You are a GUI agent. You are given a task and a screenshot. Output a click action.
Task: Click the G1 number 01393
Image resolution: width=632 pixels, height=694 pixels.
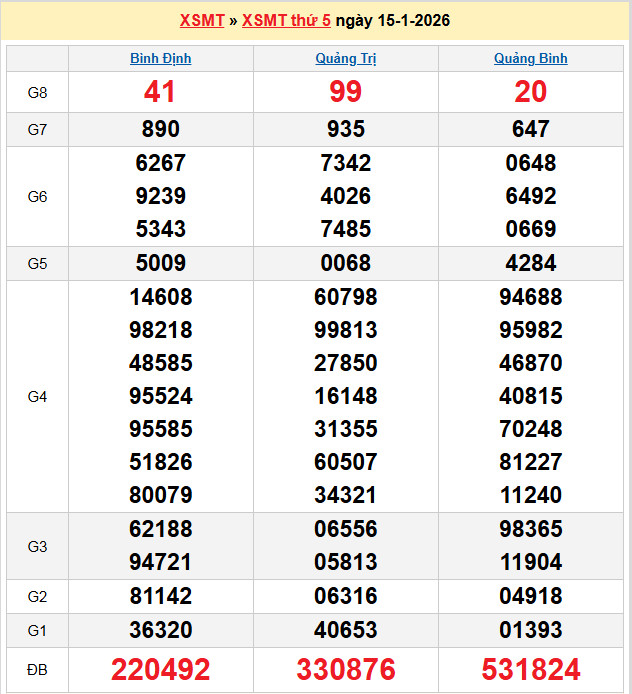tap(530, 630)
